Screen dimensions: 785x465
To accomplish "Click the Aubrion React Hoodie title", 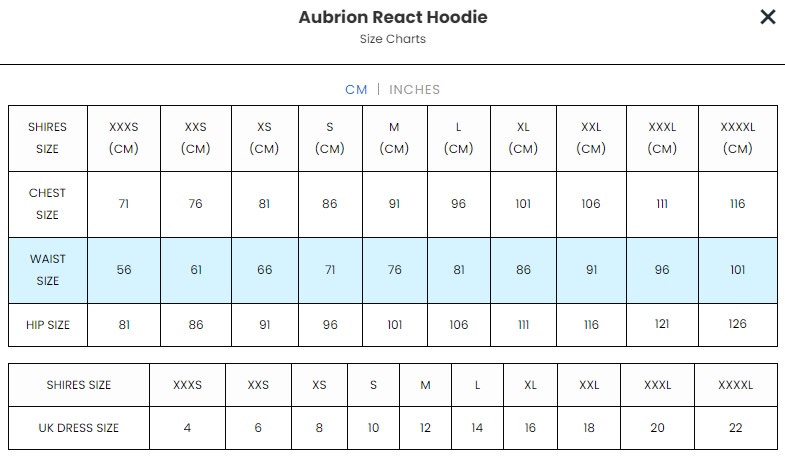I will click(393, 17).
